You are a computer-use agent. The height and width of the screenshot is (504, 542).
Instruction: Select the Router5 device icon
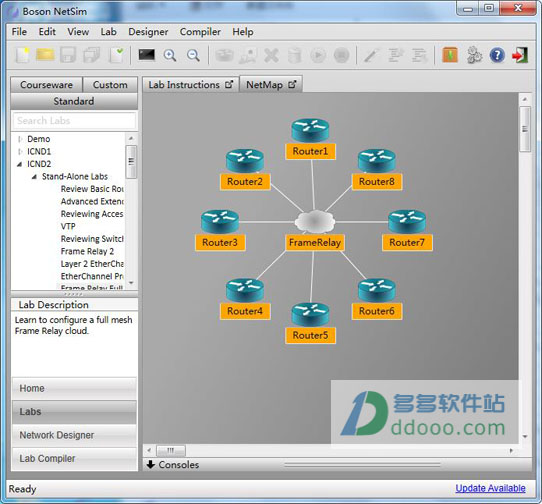310,315
